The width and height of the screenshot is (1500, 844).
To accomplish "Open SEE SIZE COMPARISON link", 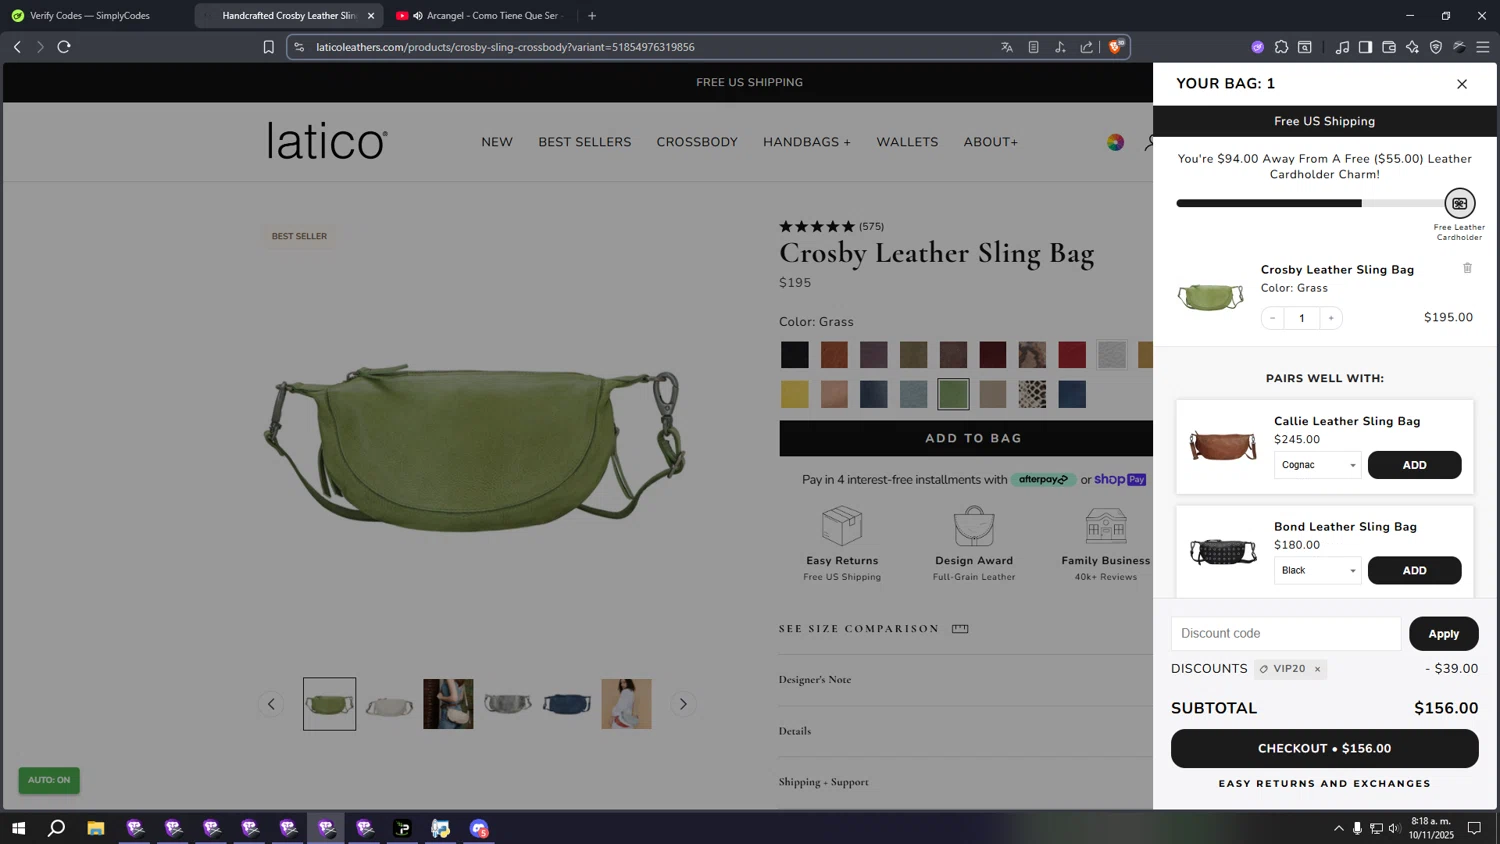I will [874, 629].
